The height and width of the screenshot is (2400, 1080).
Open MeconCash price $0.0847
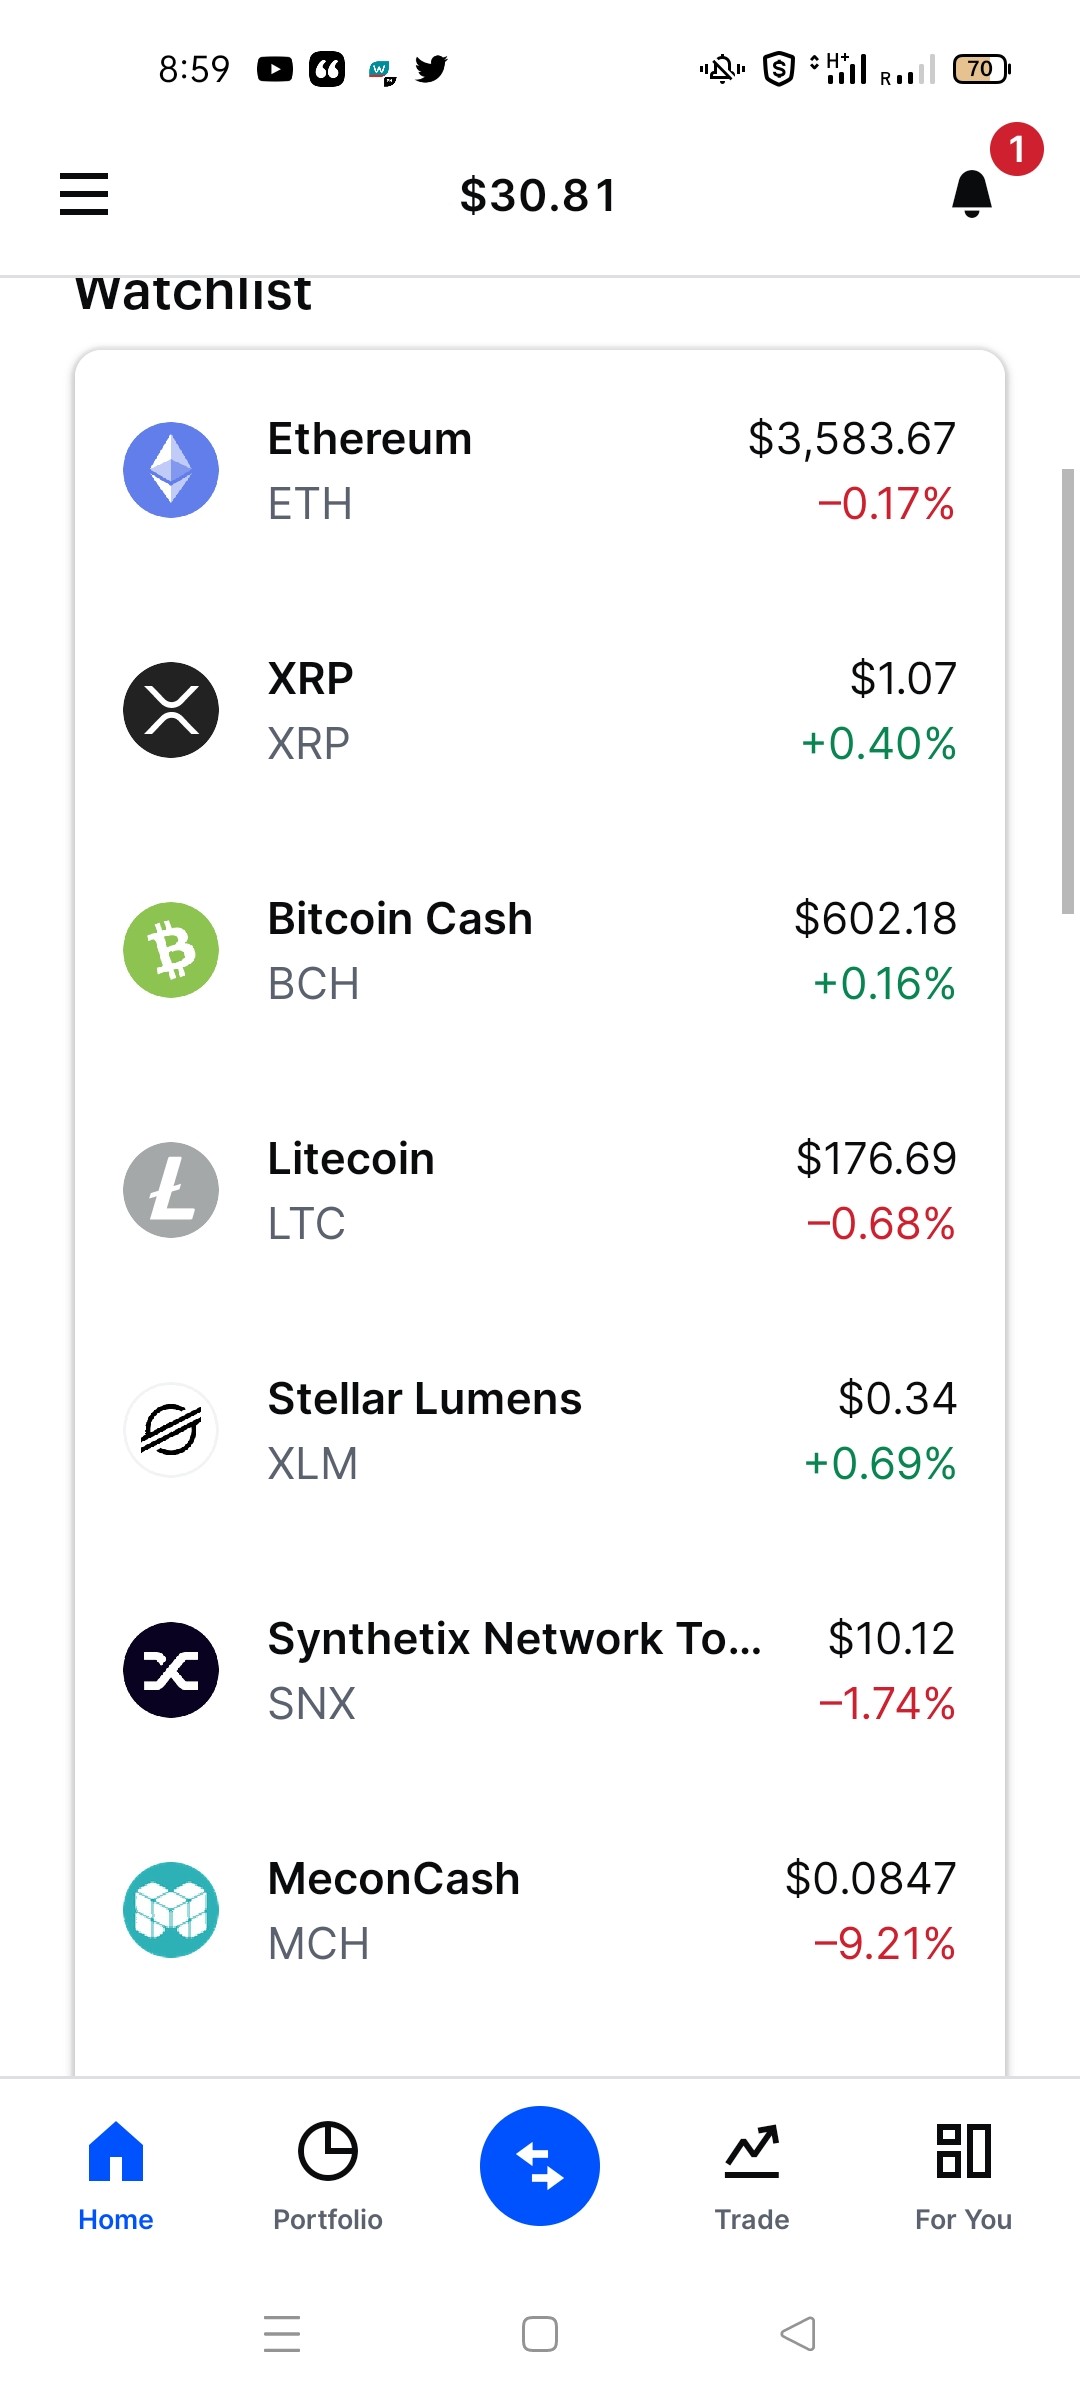tap(871, 1879)
